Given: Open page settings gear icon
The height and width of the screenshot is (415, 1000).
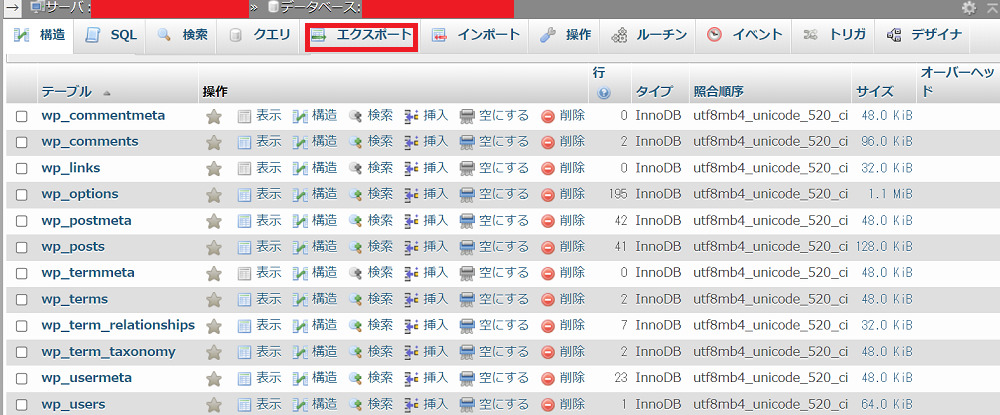Looking at the screenshot, I should 969,7.
